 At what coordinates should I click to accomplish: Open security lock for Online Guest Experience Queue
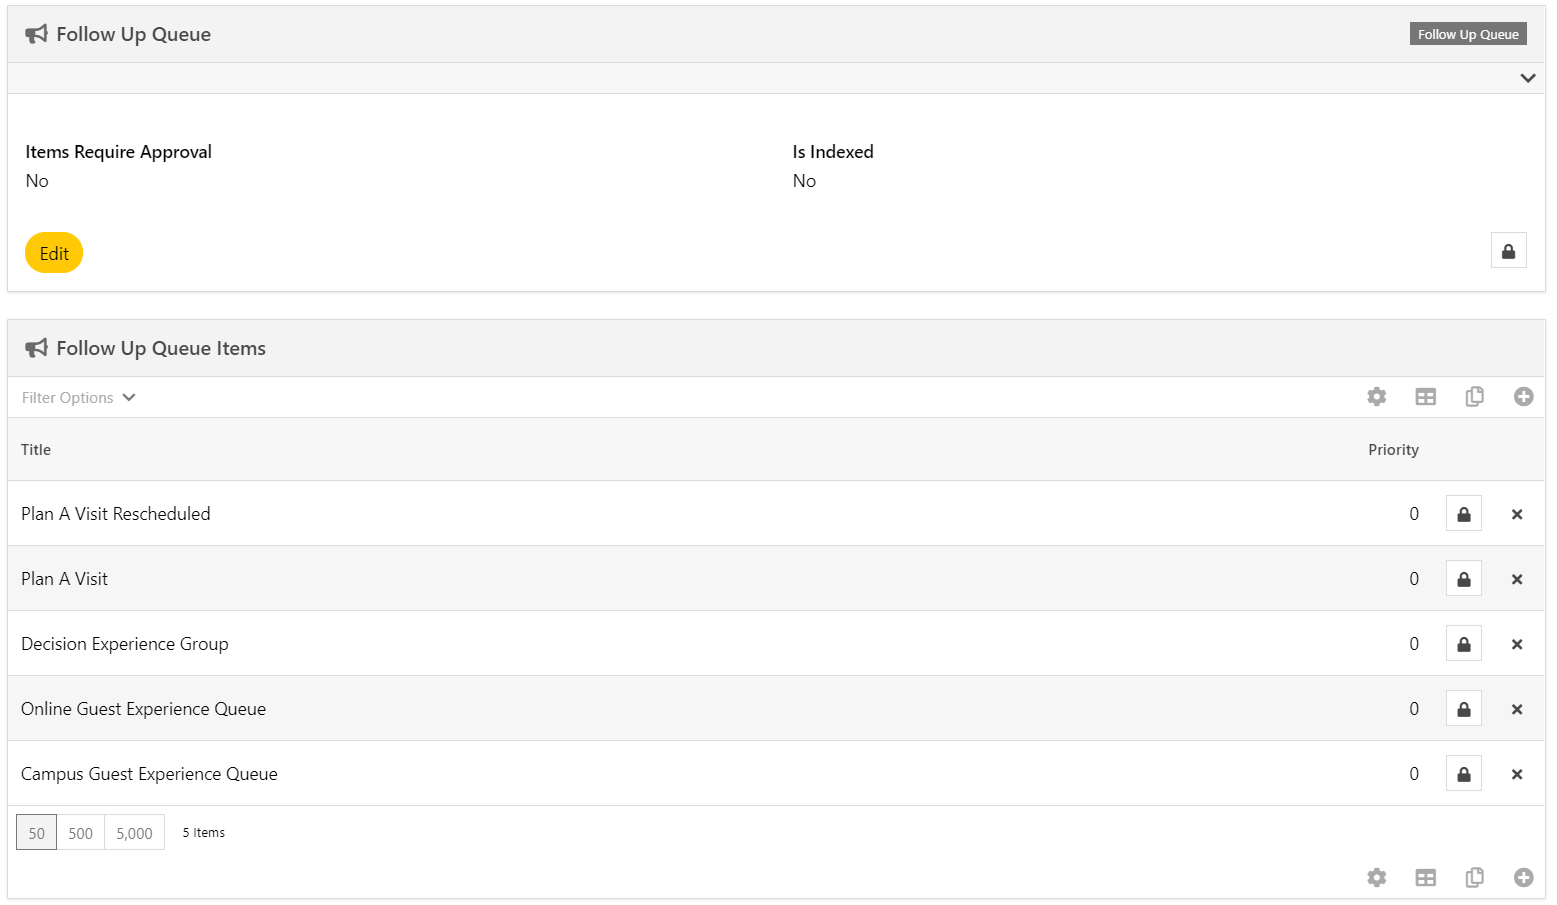1464,709
